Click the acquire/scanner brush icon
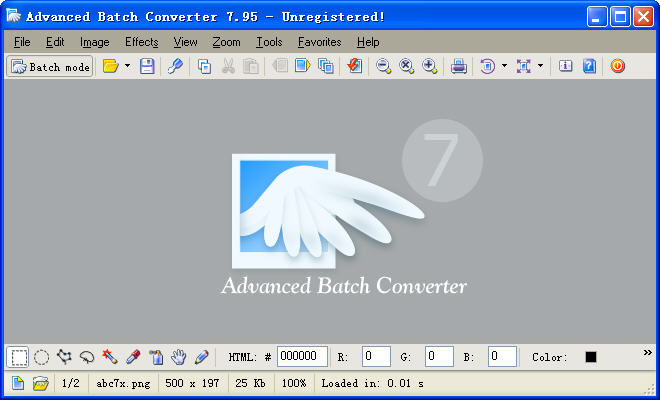Image resolution: width=660 pixels, height=400 pixels. [x=175, y=66]
